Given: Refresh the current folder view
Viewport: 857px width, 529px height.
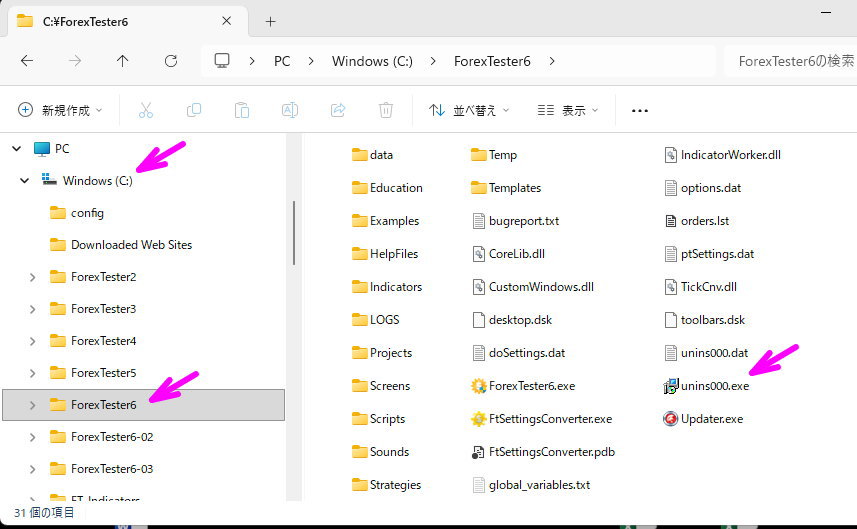Looking at the screenshot, I should [171, 61].
